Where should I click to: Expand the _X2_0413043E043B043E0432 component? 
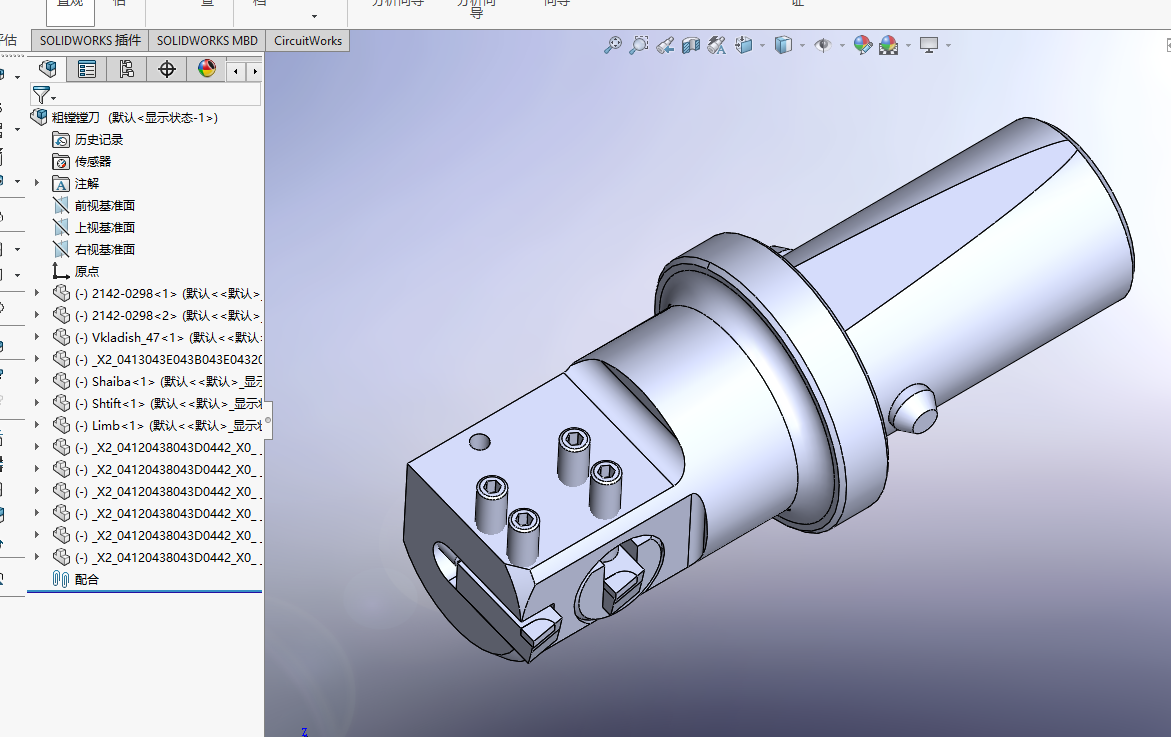37,358
